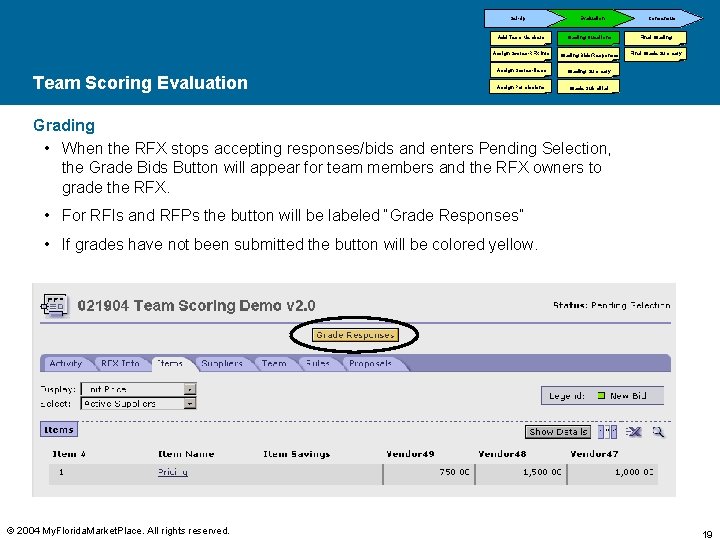Click the green highlighted step box in the diagram
The width and height of the screenshot is (720, 540).
pos(588,38)
